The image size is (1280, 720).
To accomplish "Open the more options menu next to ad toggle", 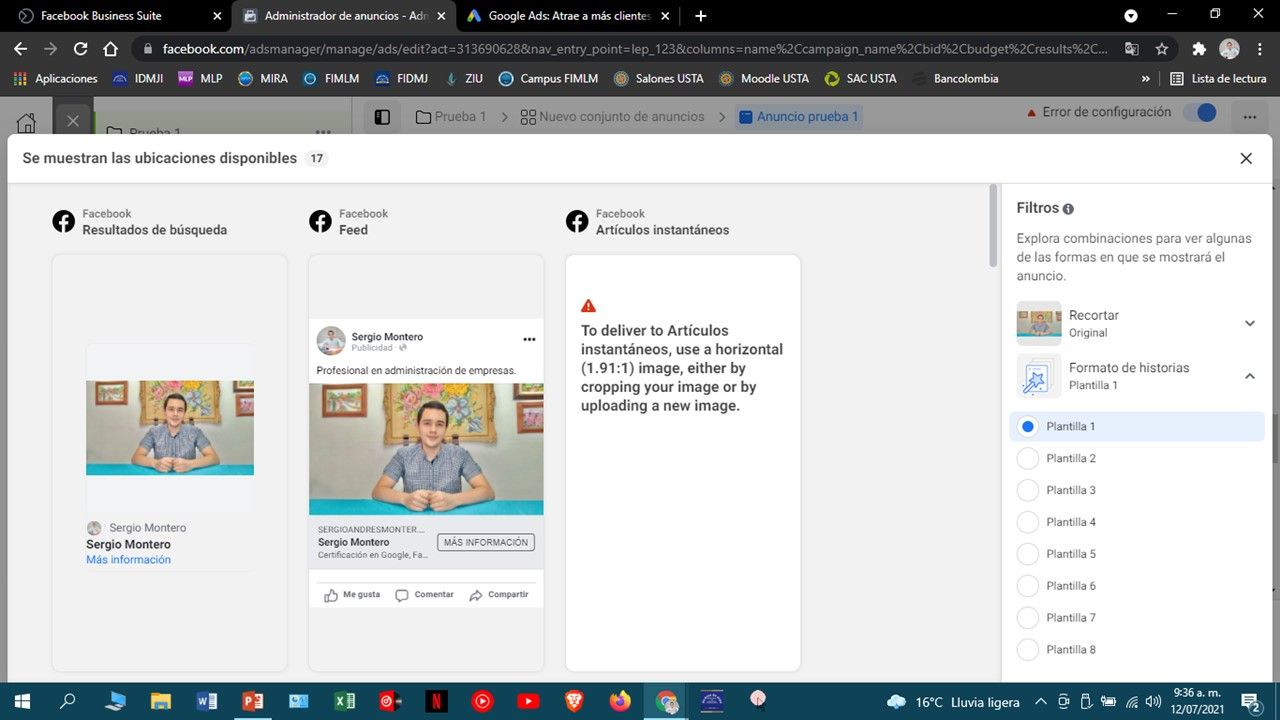I will [1249, 117].
